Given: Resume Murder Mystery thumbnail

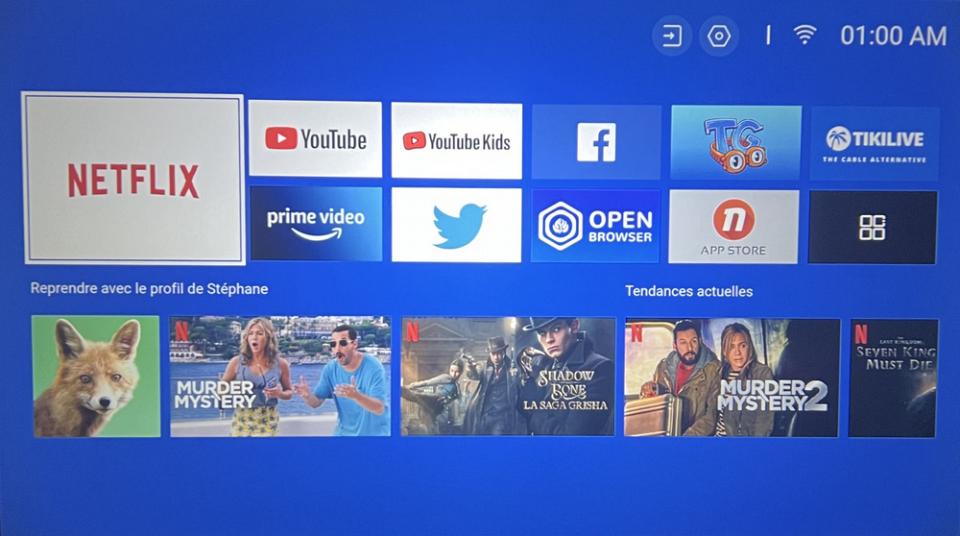Looking at the screenshot, I should coord(280,376).
